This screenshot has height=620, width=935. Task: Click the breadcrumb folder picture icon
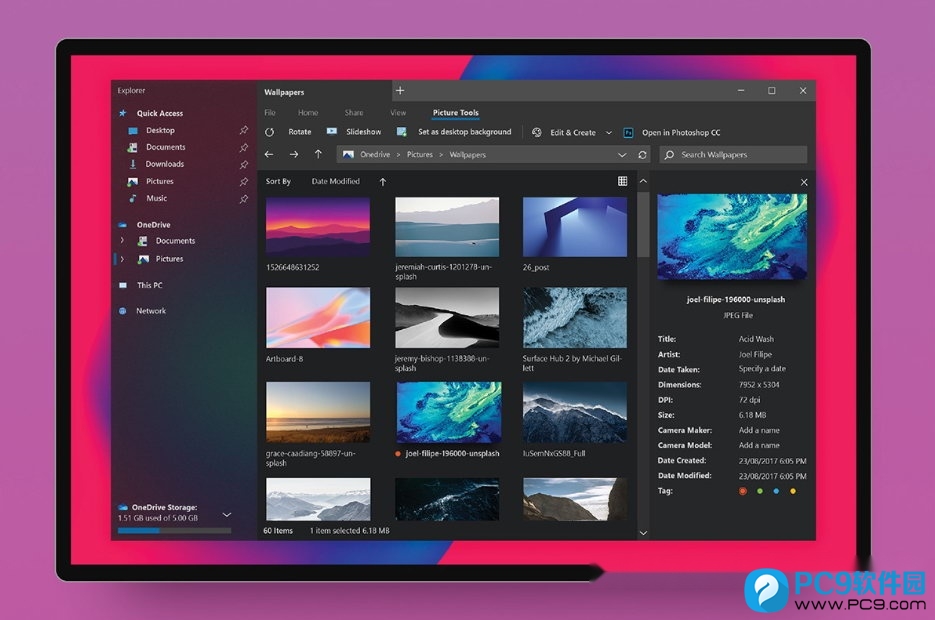click(348, 154)
